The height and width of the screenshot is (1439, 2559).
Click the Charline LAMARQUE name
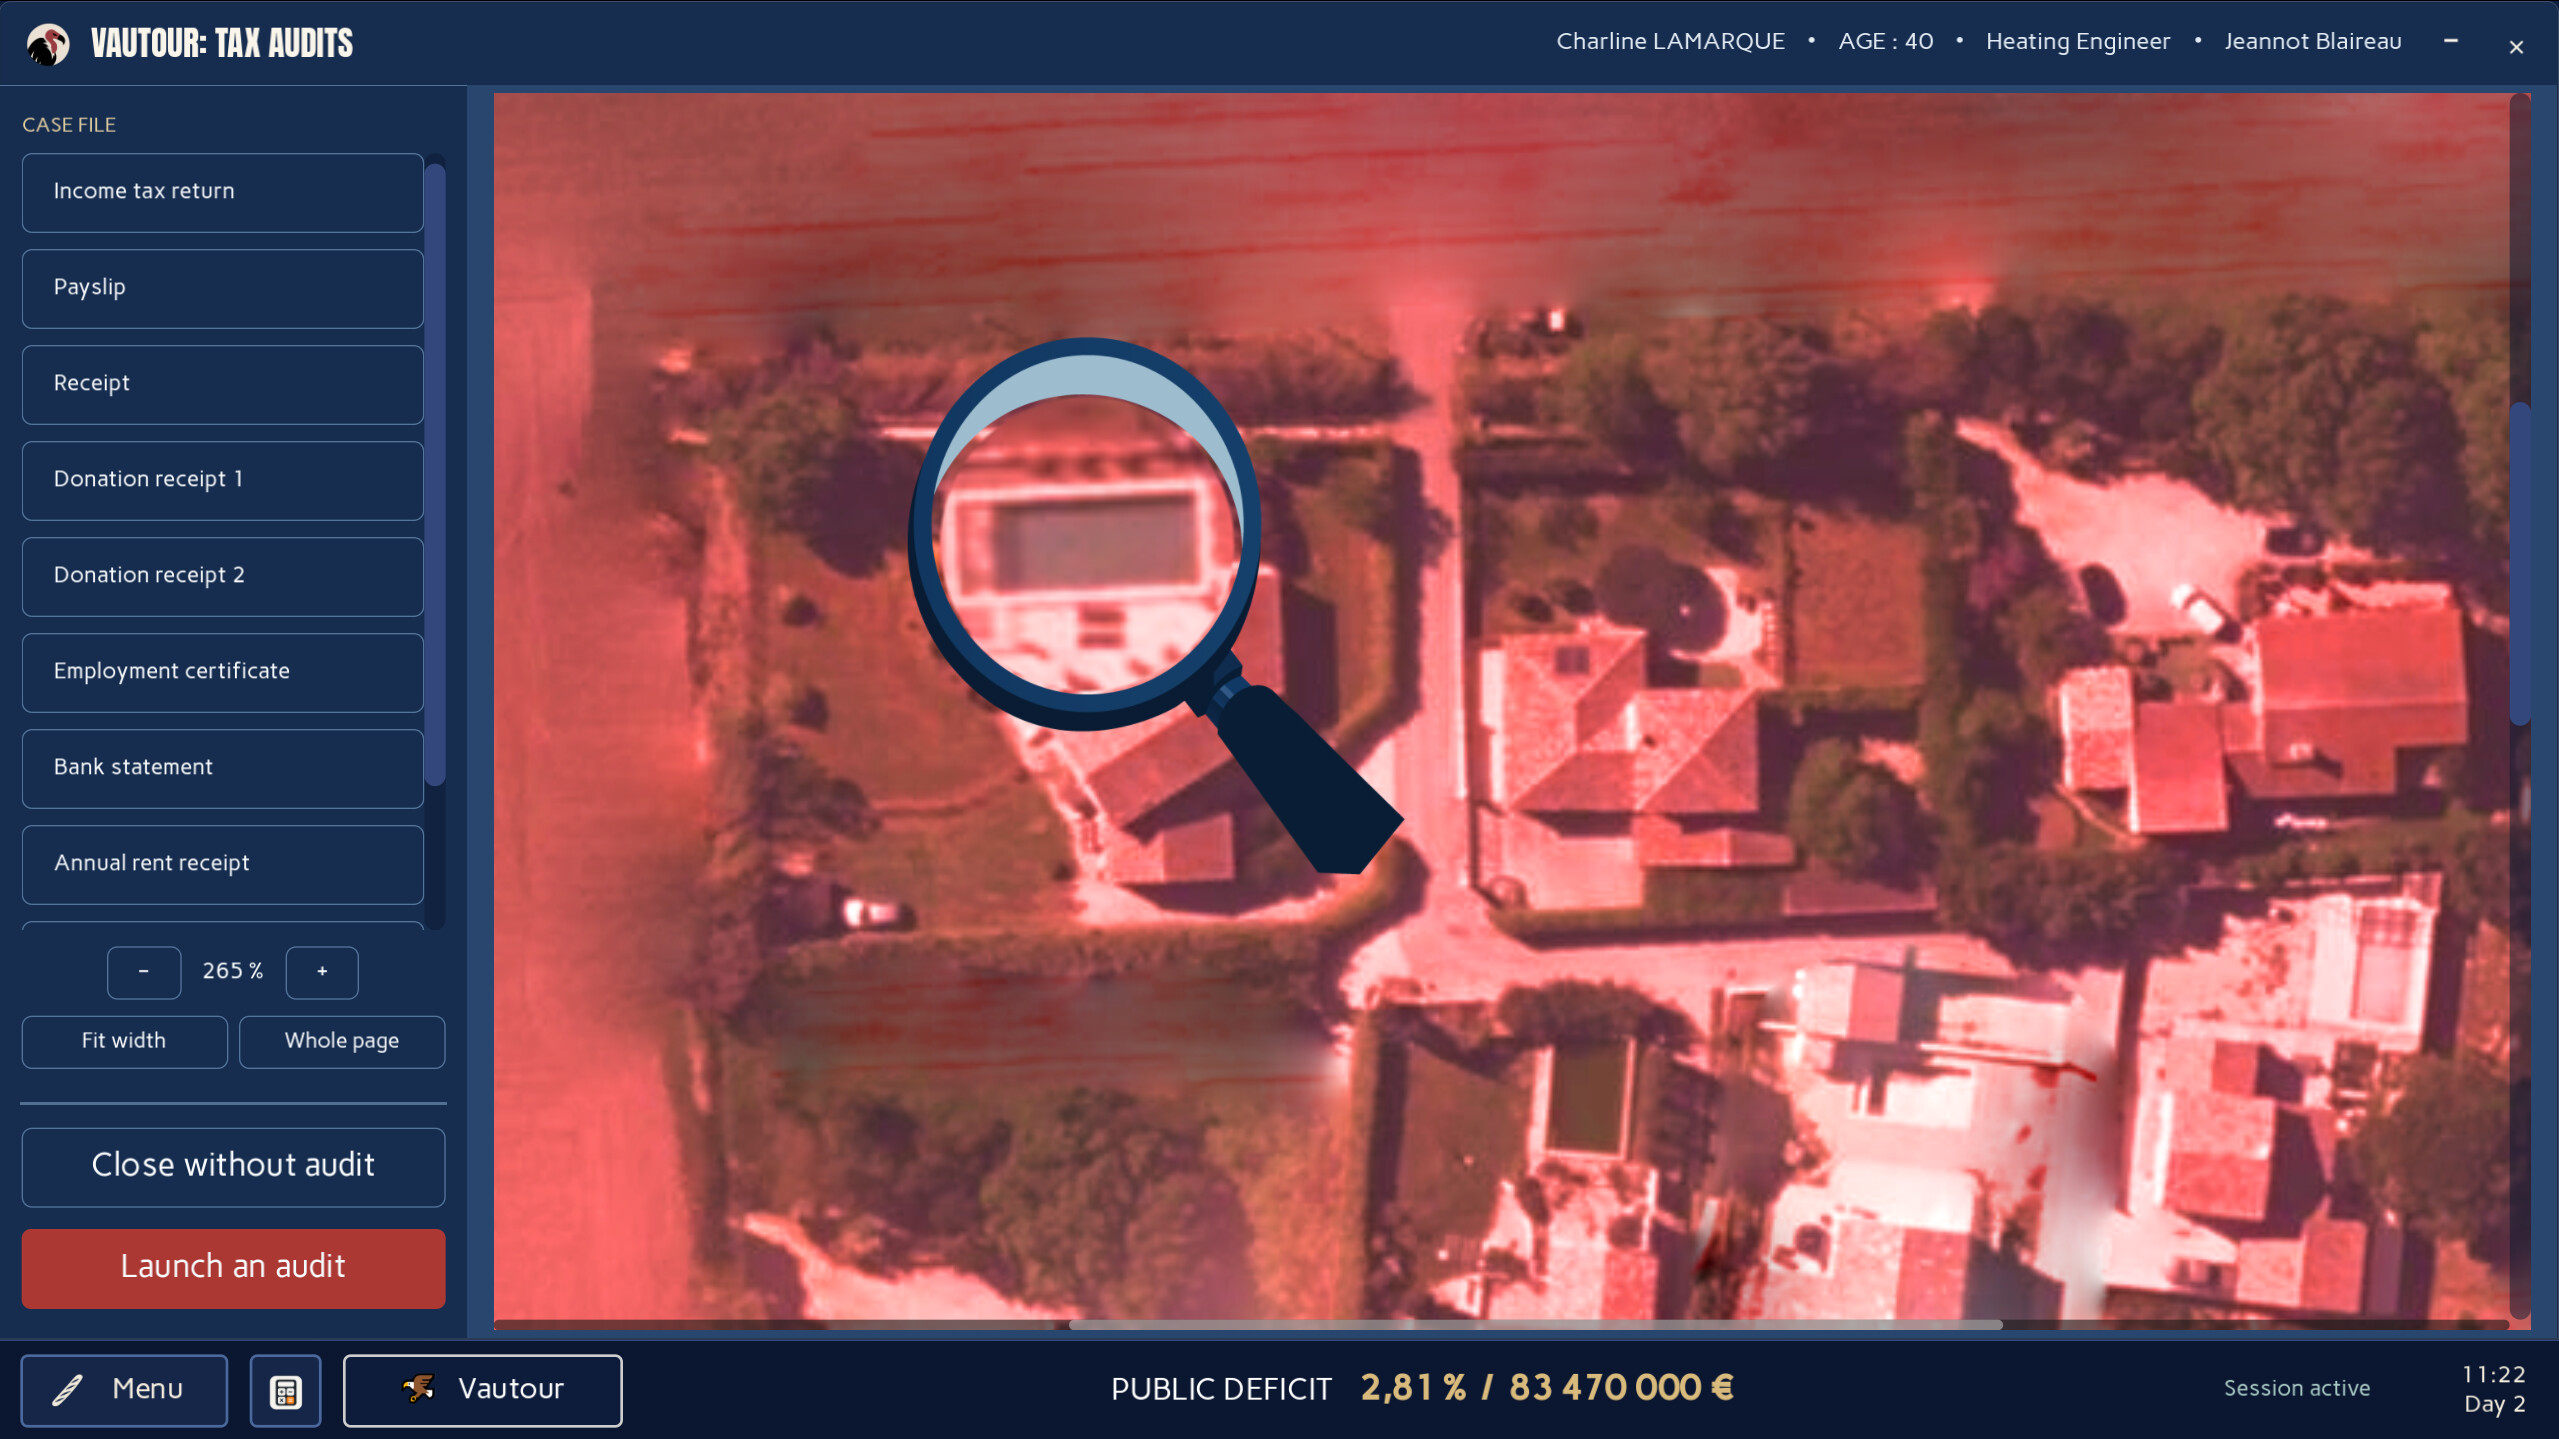pyautogui.click(x=1670, y=42)
